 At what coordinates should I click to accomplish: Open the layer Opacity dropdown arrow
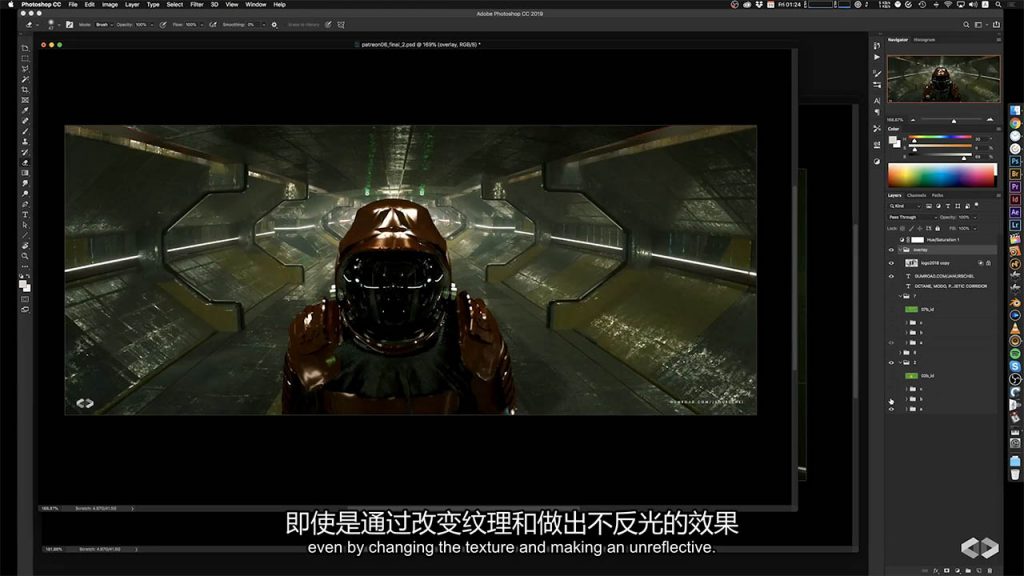(975, 217)
